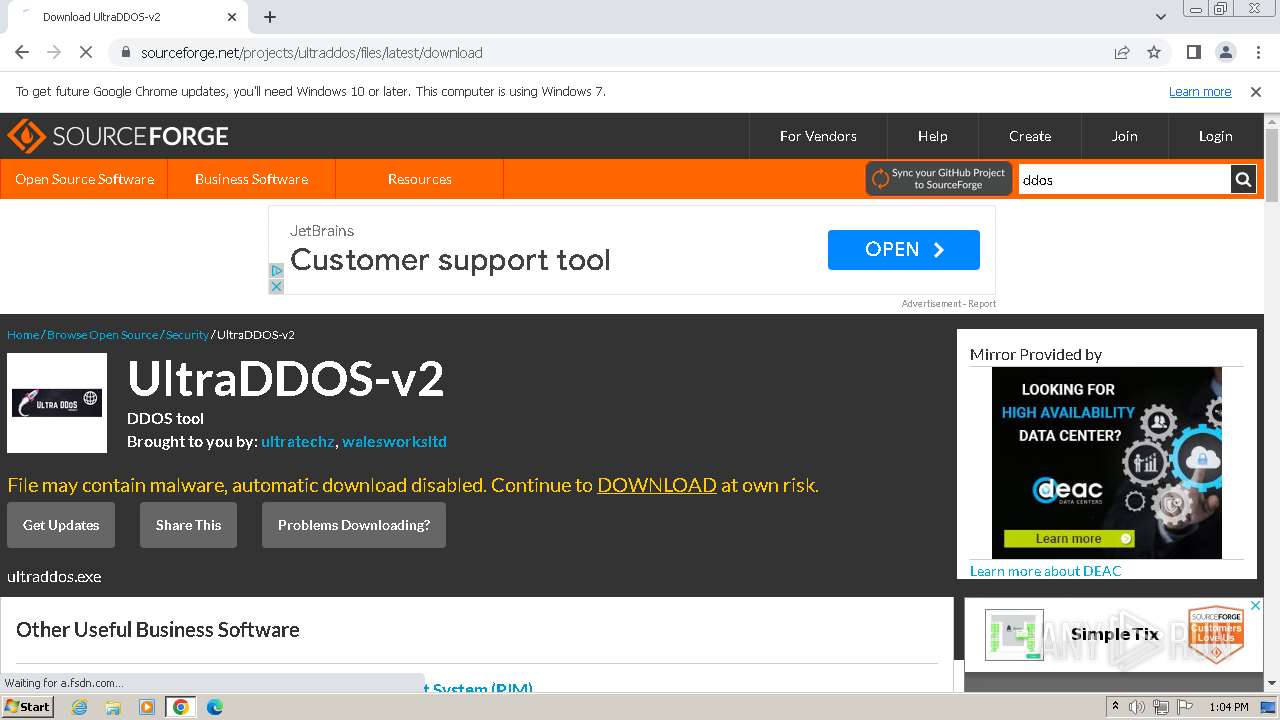Open the Chrome profile avatar menu

point(1225,52)
